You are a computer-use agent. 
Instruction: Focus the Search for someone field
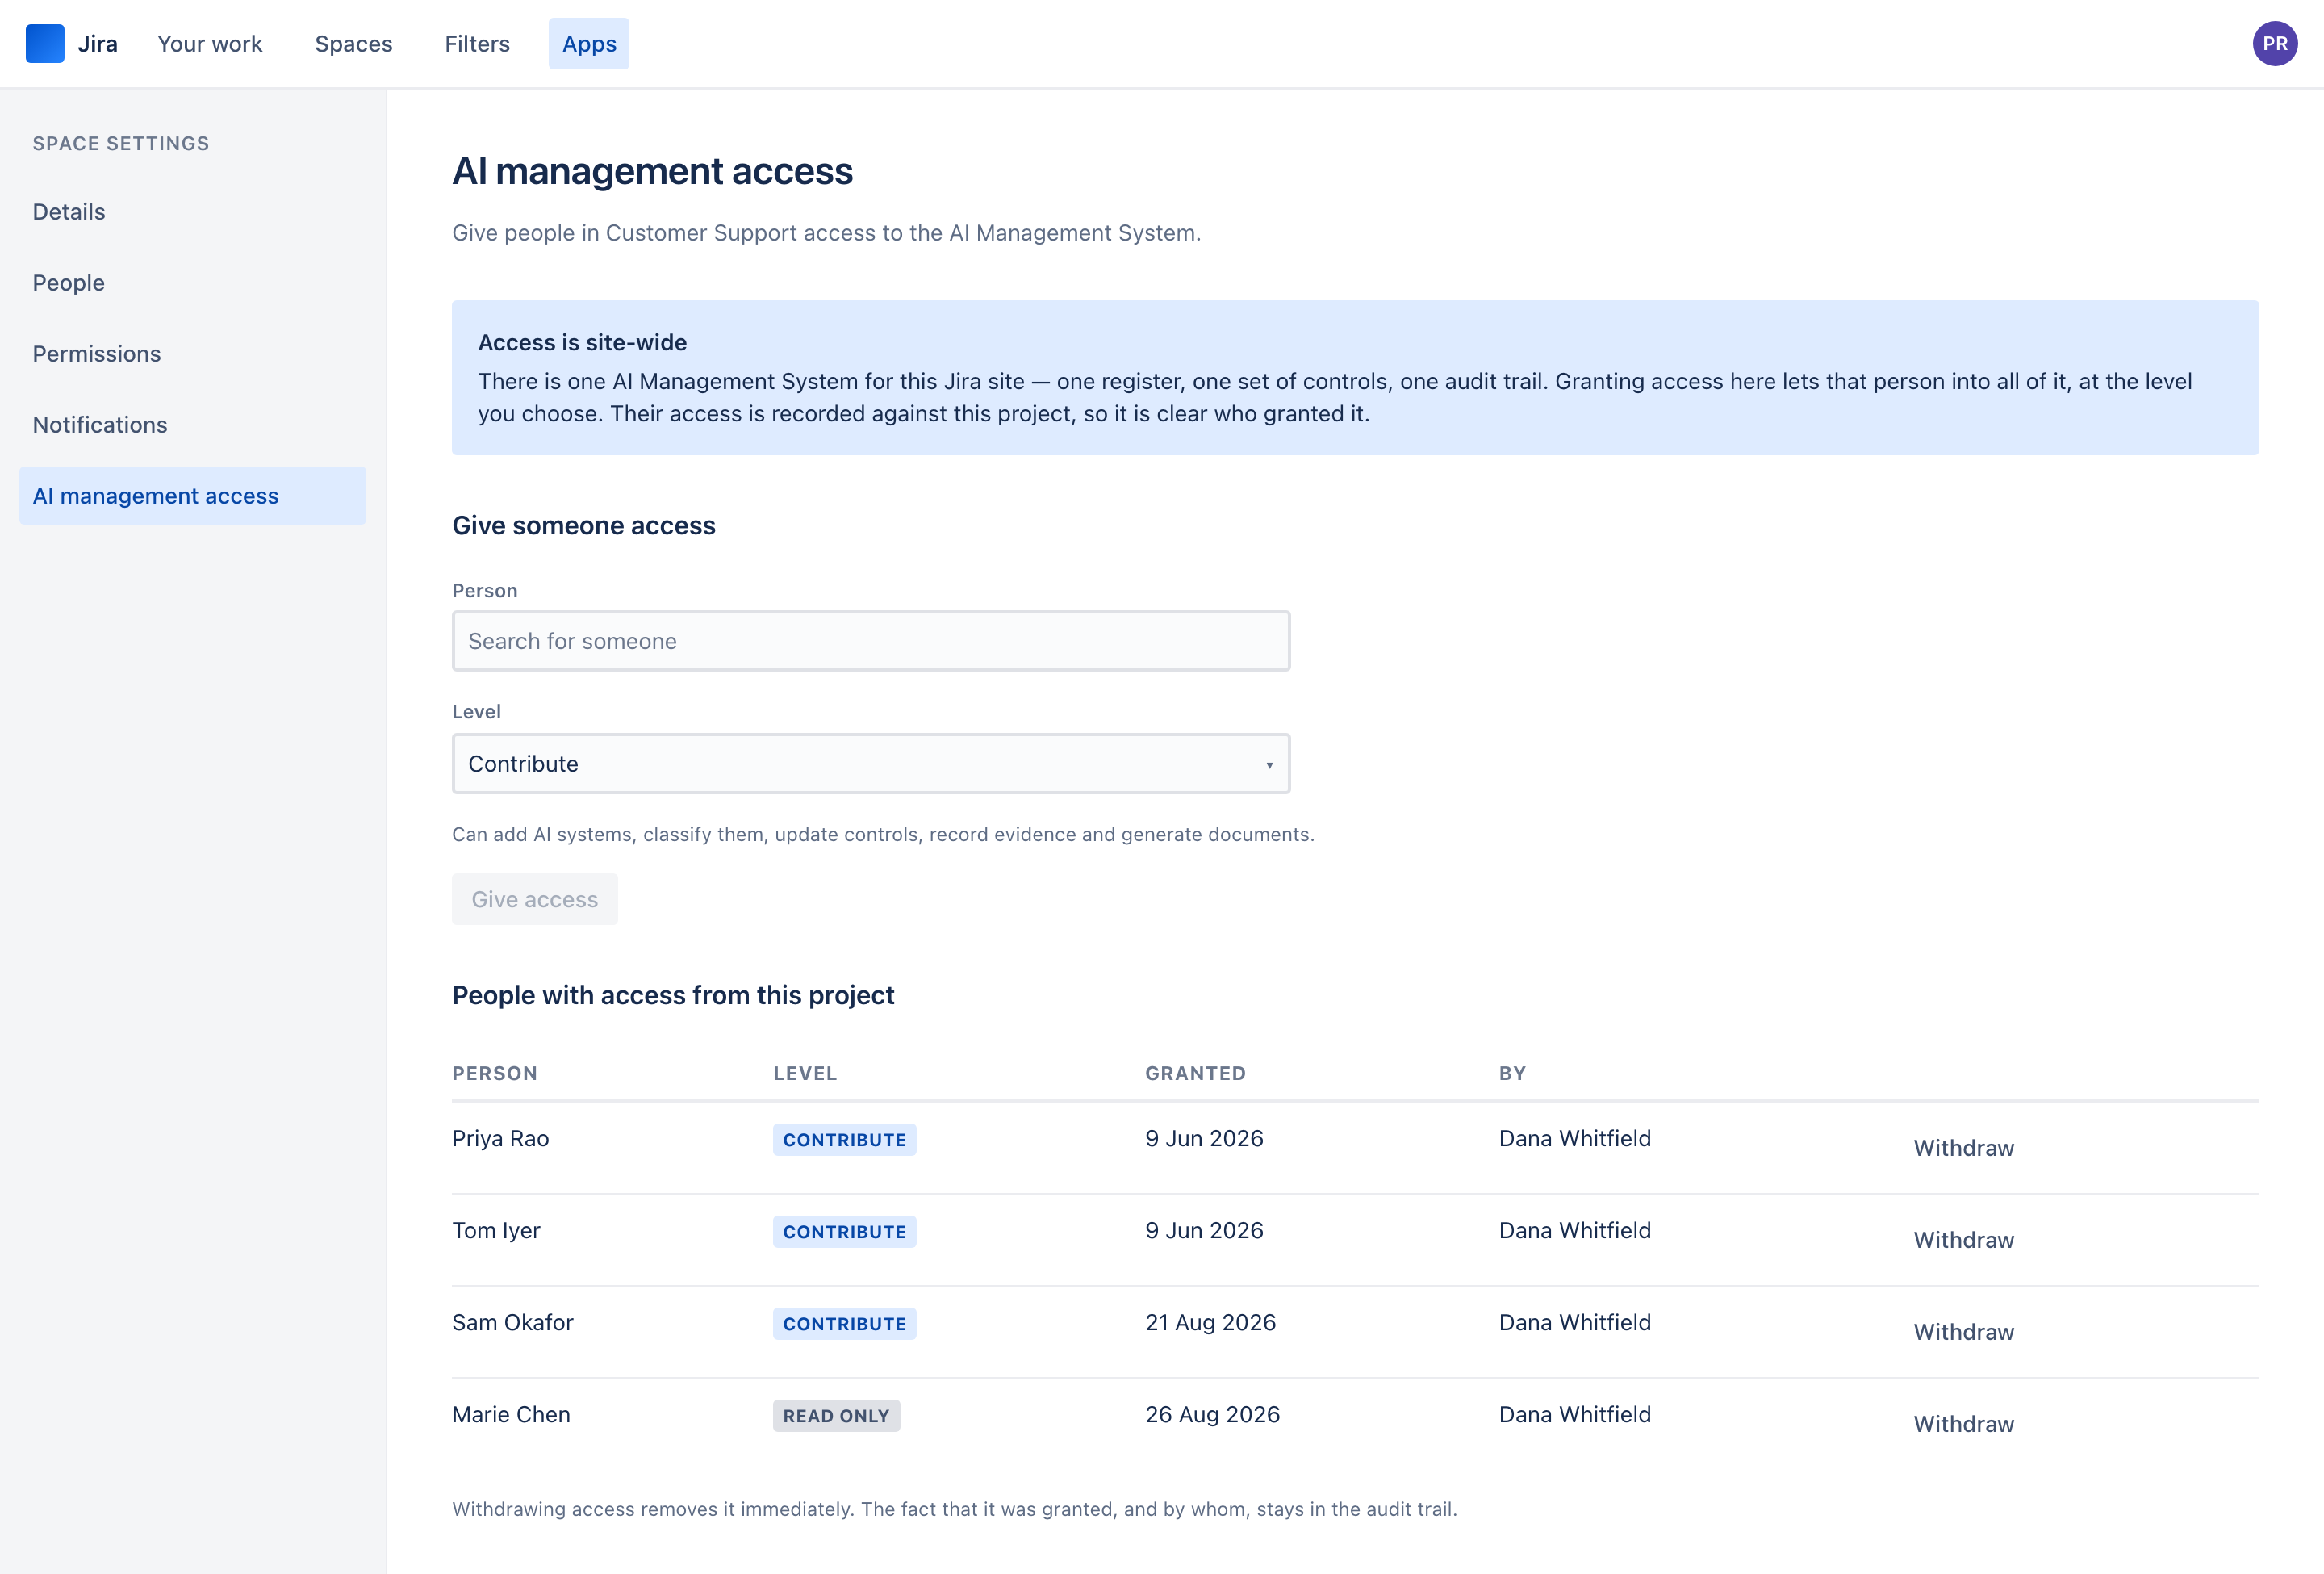point(871,641)
